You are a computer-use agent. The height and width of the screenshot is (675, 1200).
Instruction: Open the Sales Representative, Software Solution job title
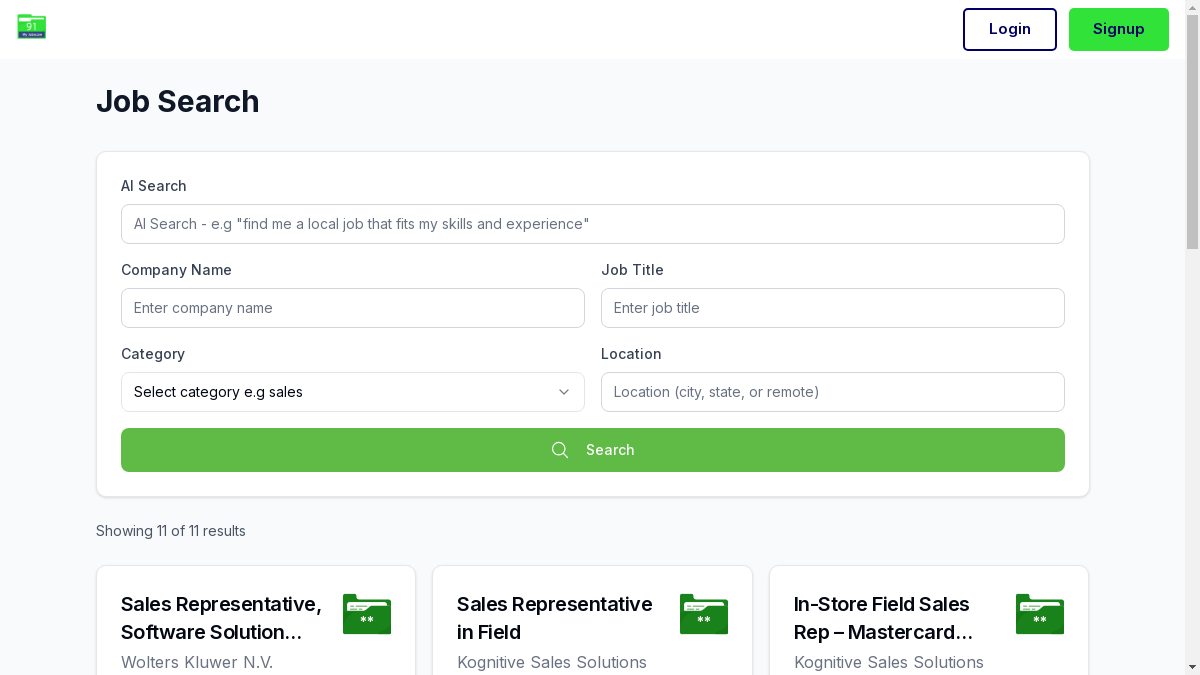tap(221, 618)
